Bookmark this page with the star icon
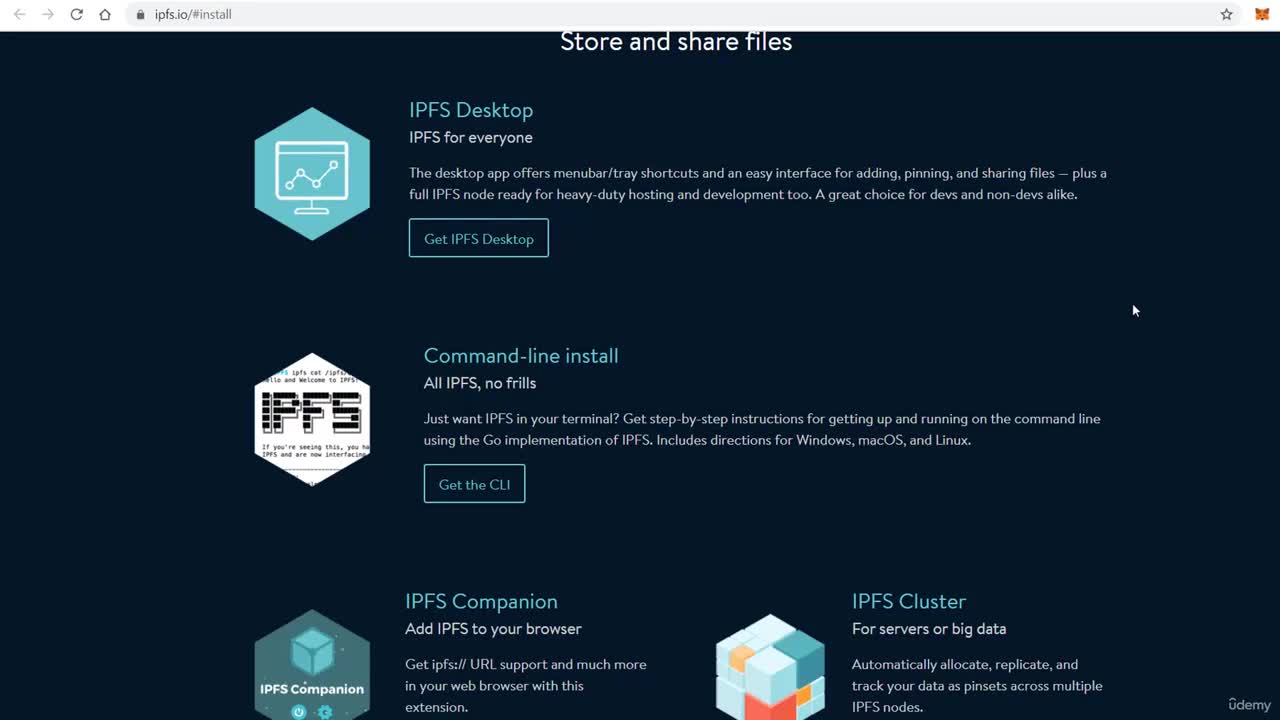 [1226, 15]
